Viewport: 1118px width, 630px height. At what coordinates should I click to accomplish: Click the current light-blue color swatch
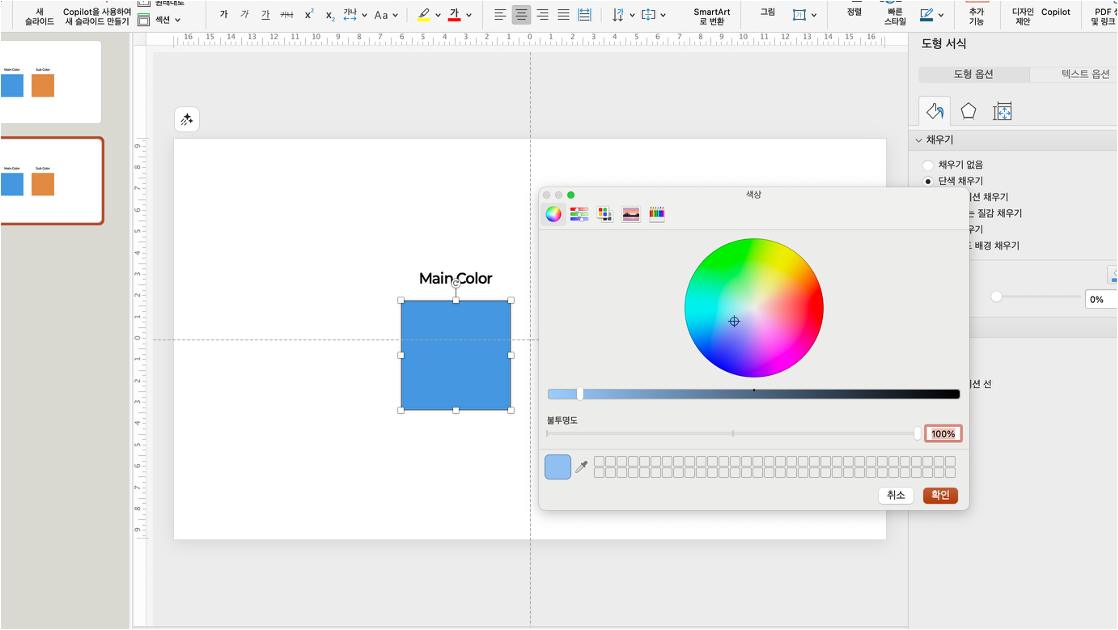pyautogui.click(x=558, y=467)
